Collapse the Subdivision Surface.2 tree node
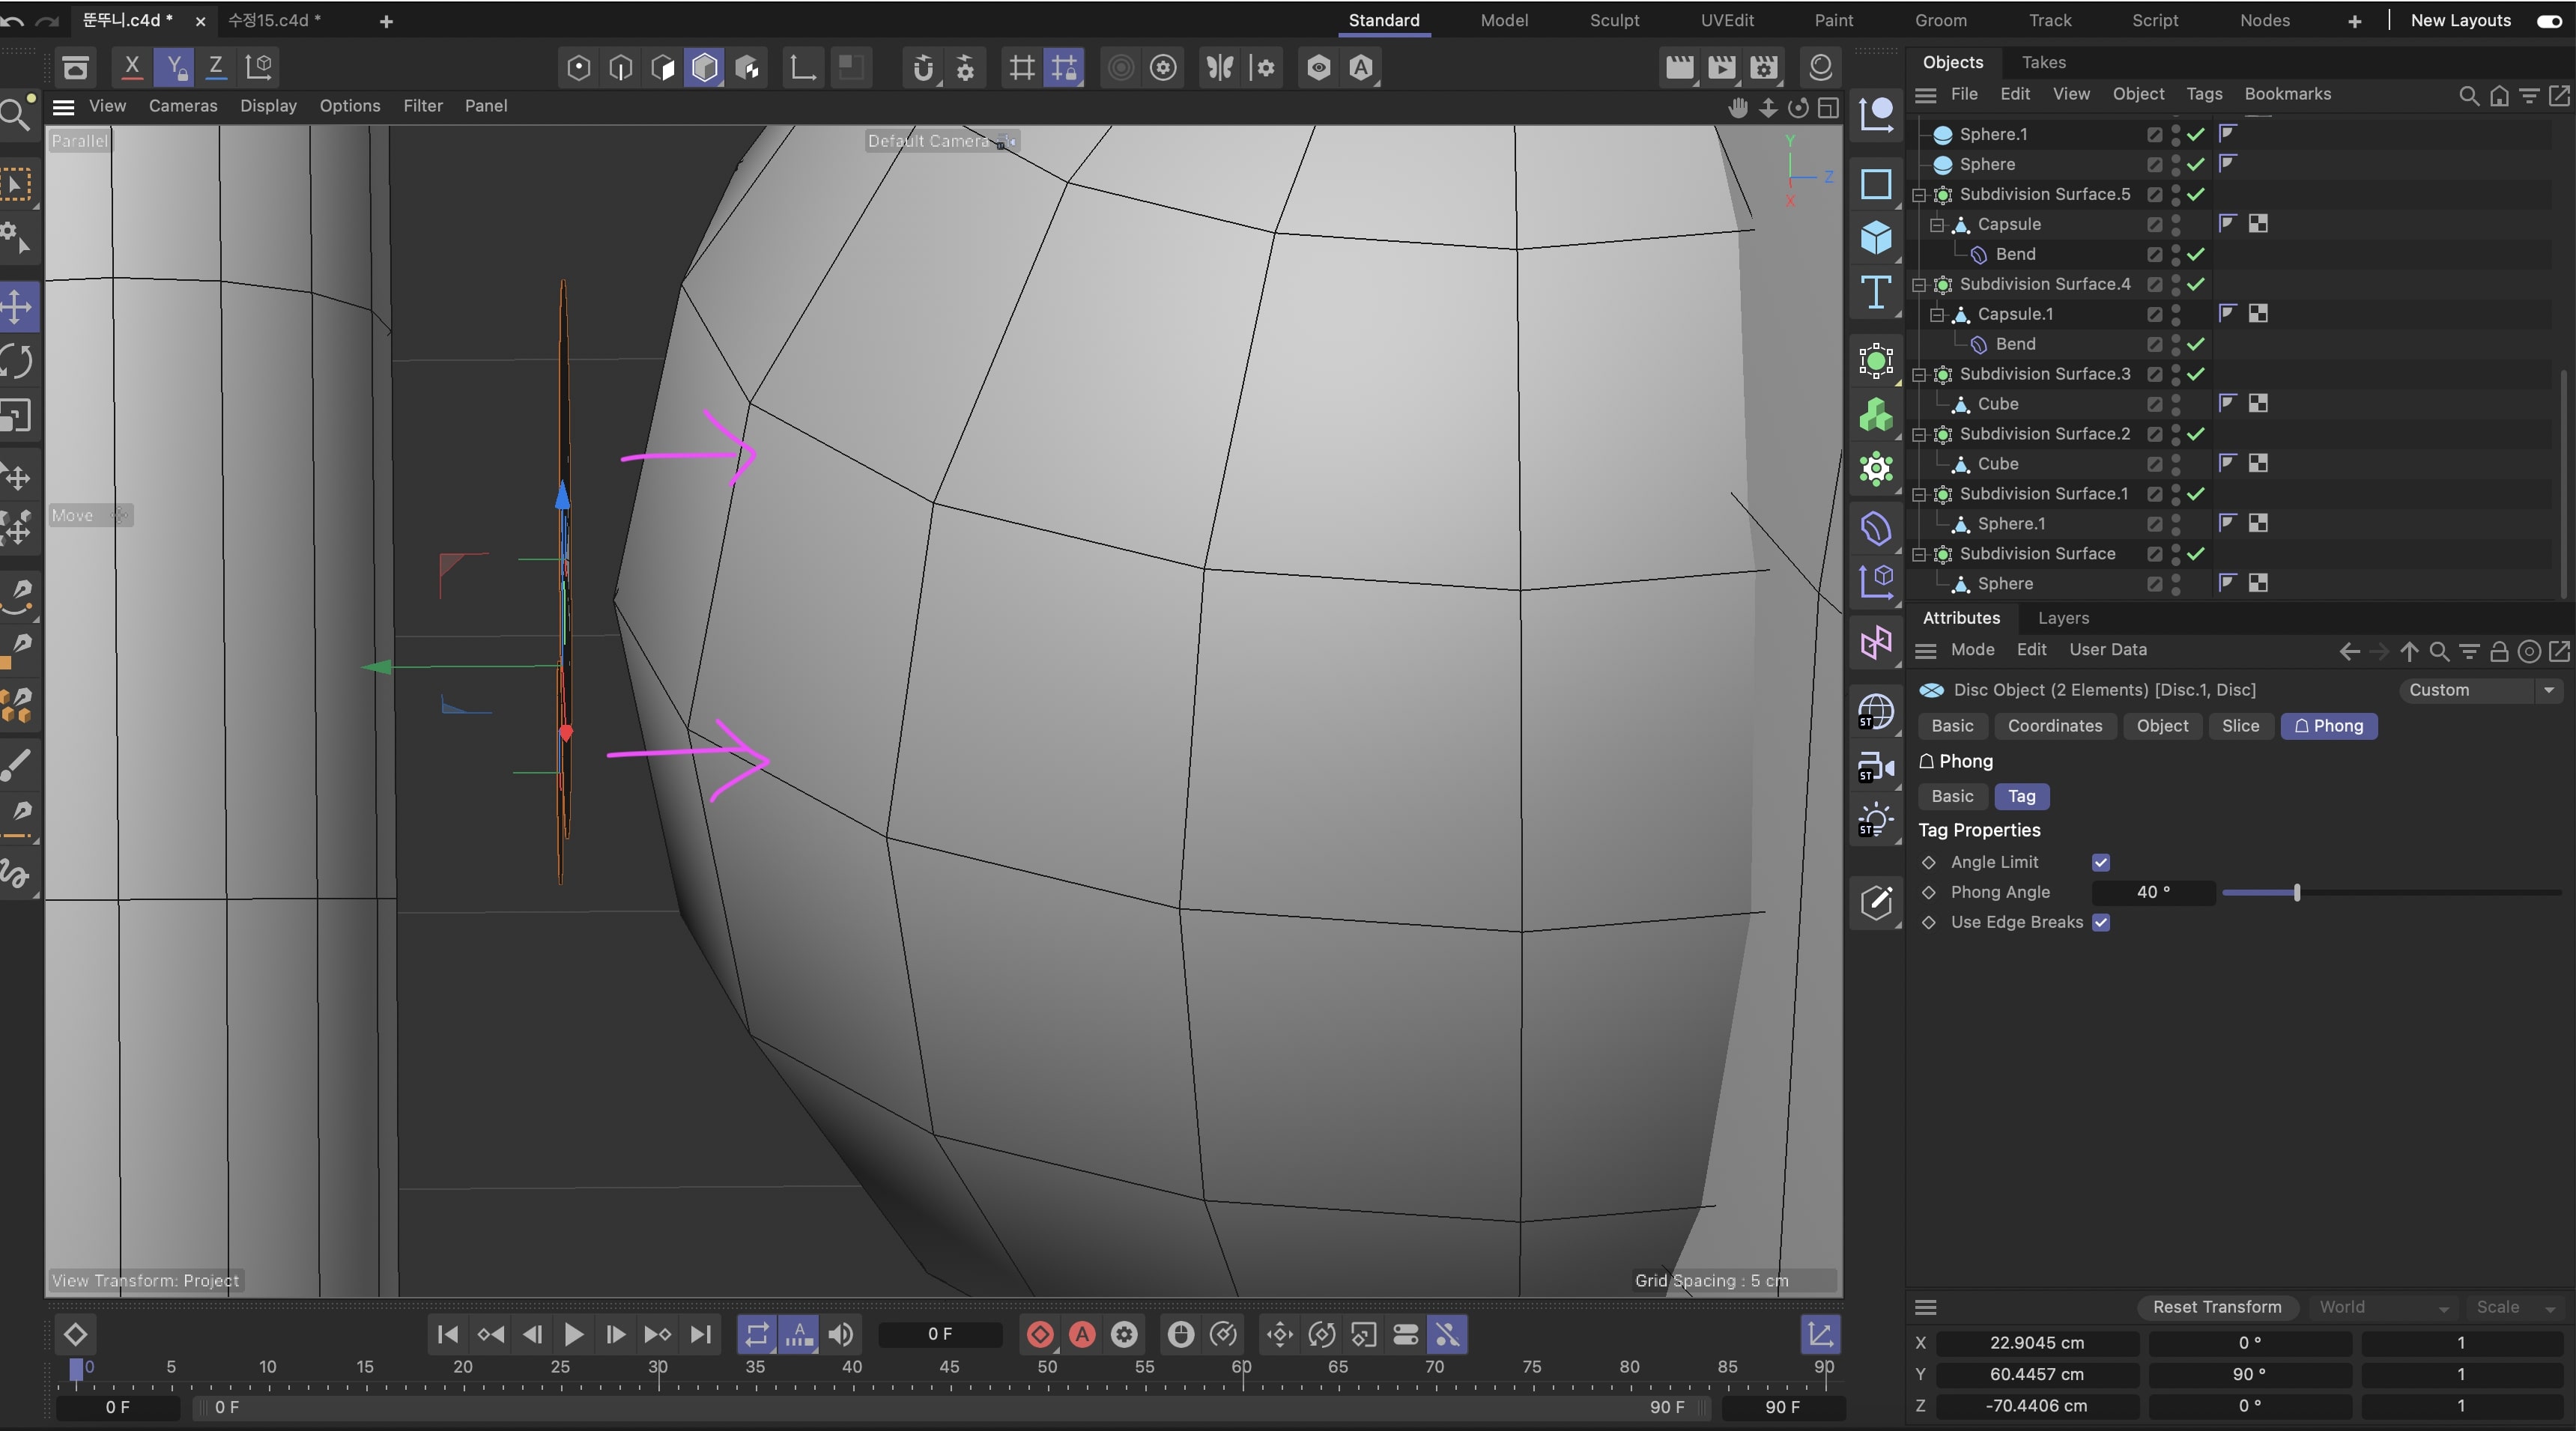Screen dimensions: 2576x1431 [1919, 435]
